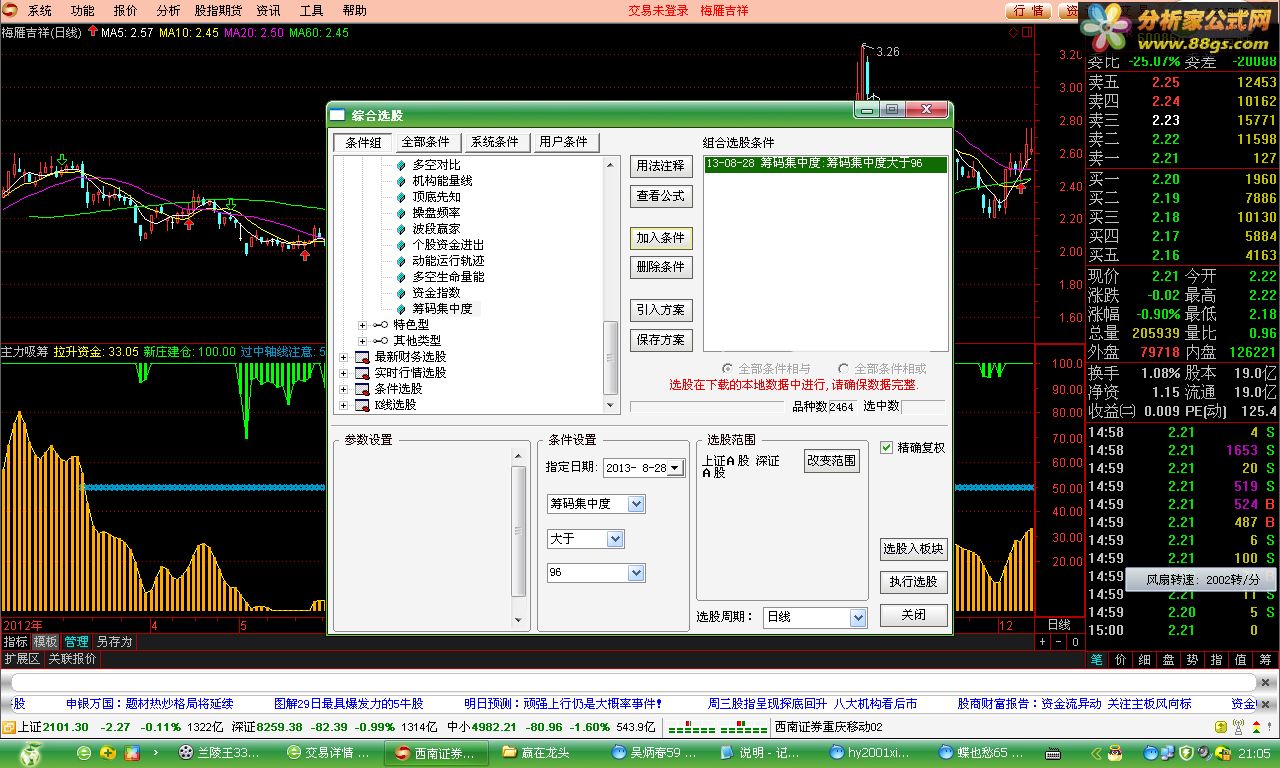This screenshot has width=1280, height=768.
Task: Click 其他类型 group icon
Action: [380, 341]
